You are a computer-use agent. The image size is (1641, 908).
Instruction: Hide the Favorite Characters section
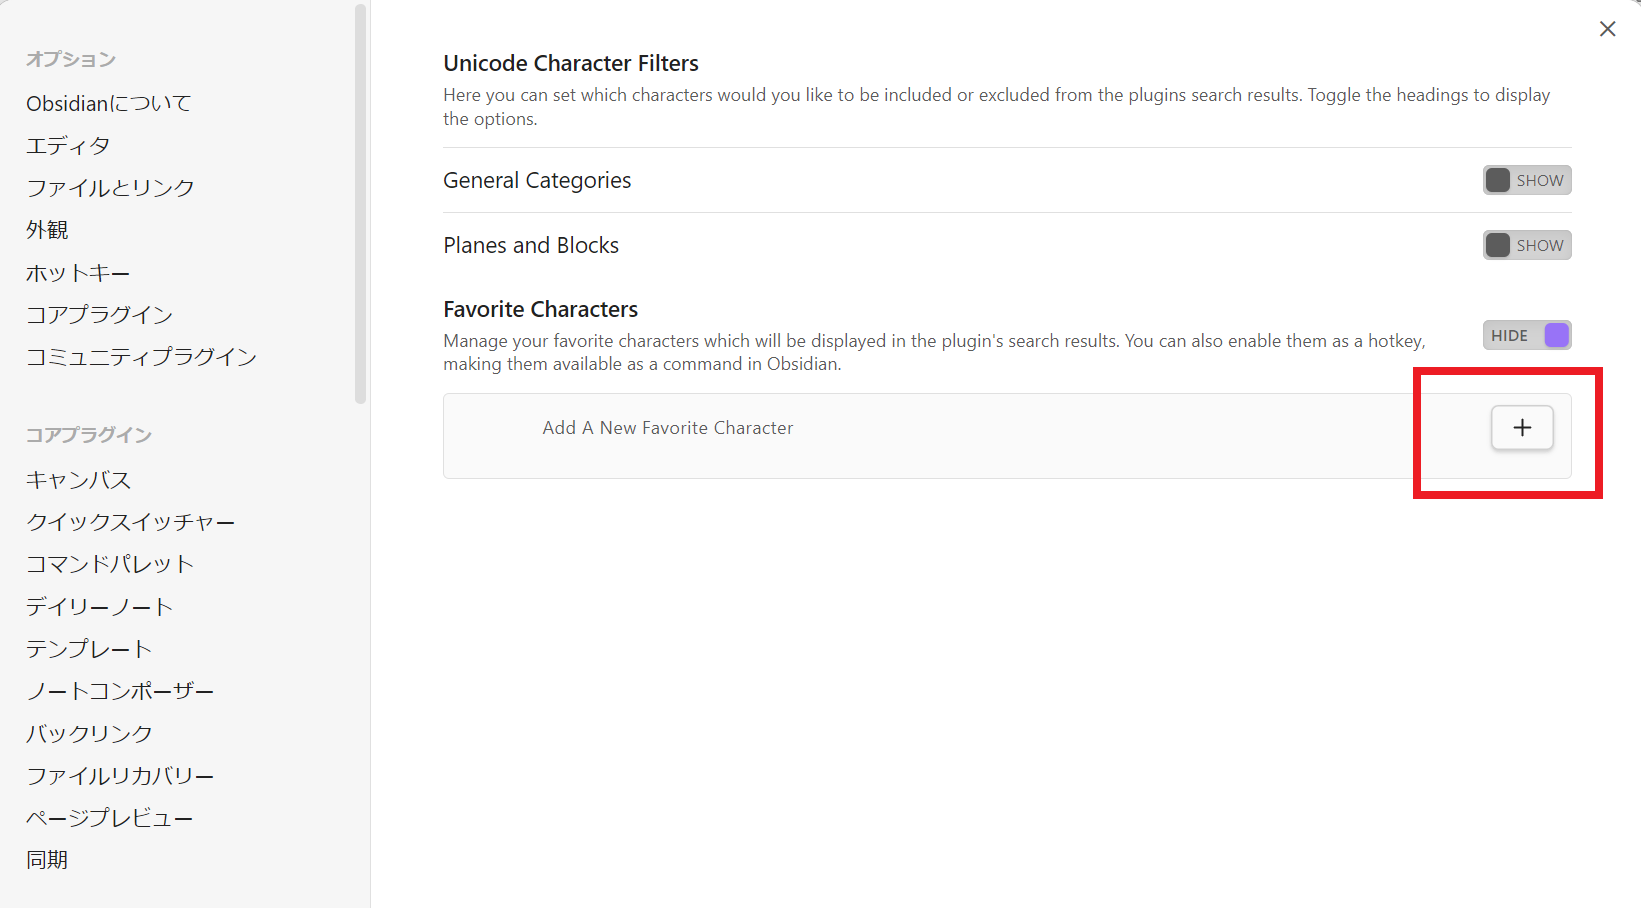point(1526,335)
